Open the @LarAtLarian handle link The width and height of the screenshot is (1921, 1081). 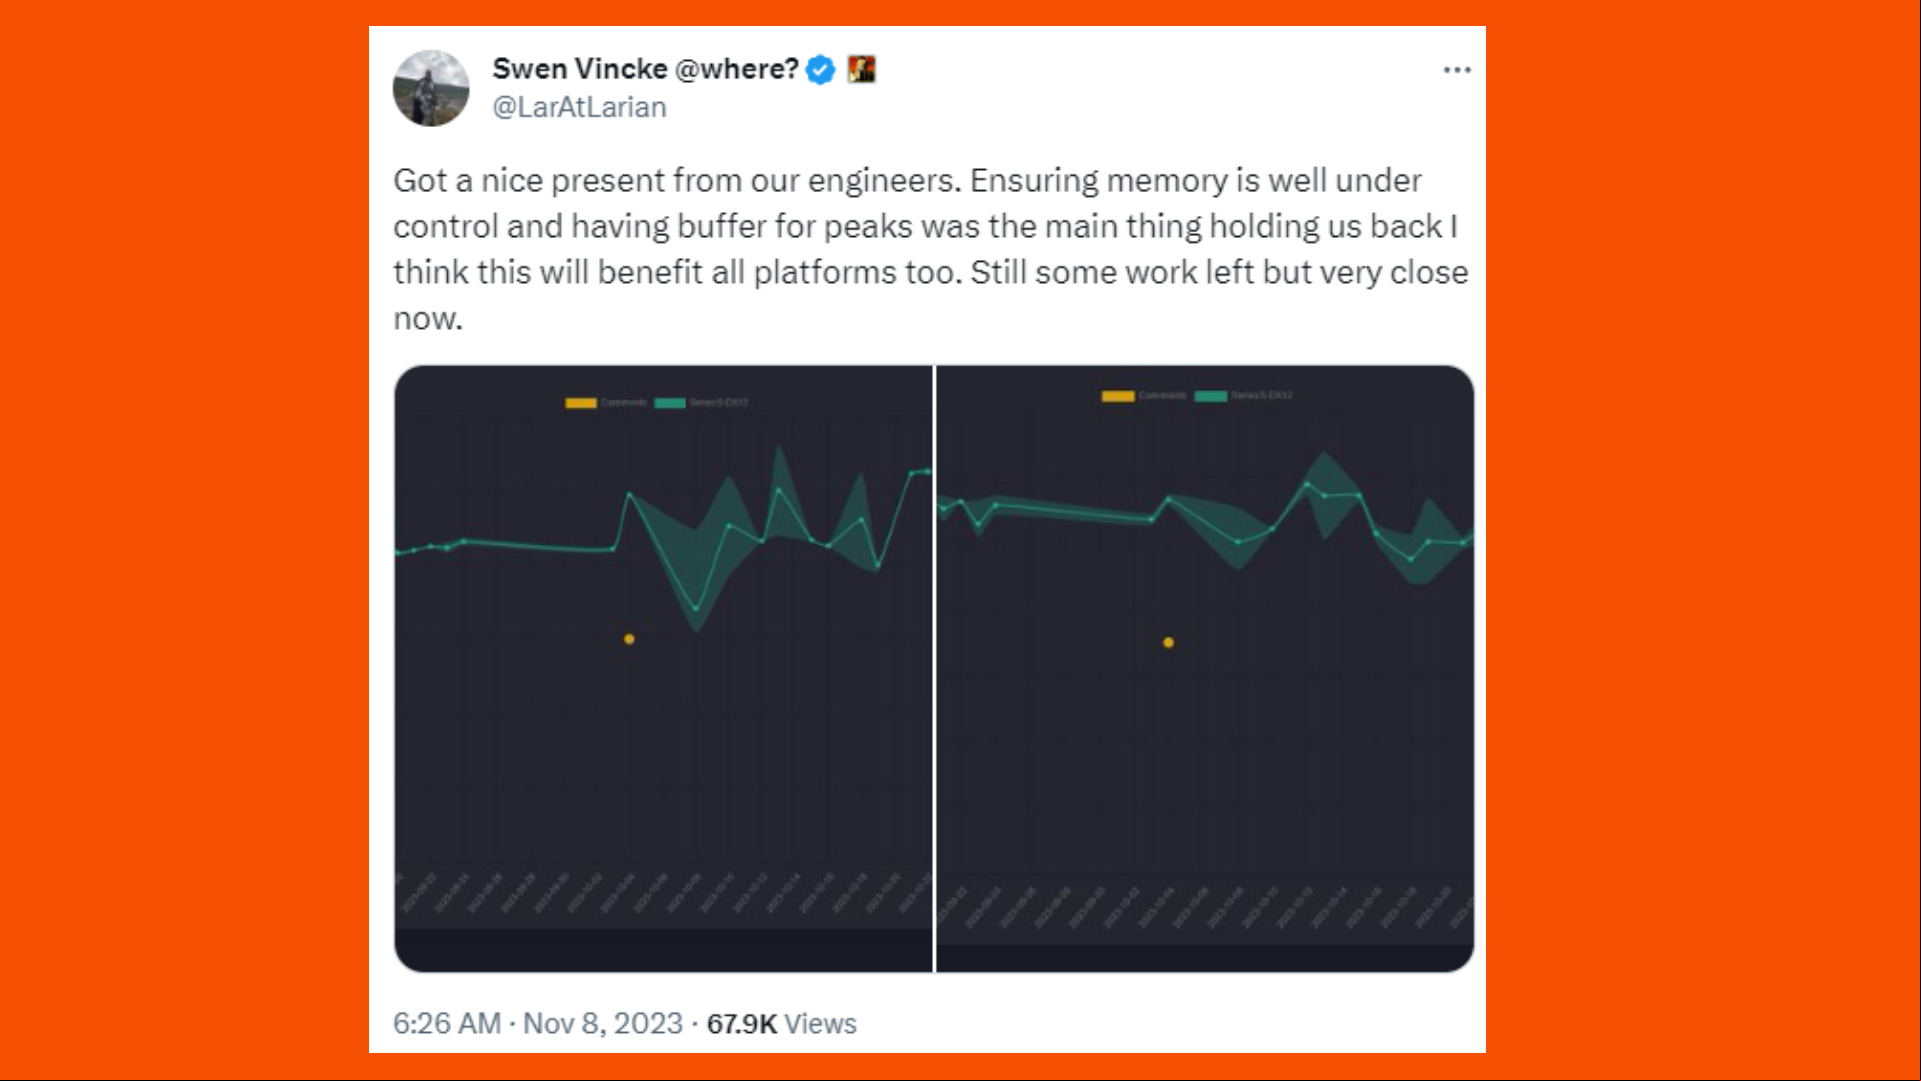pos(579,107)
